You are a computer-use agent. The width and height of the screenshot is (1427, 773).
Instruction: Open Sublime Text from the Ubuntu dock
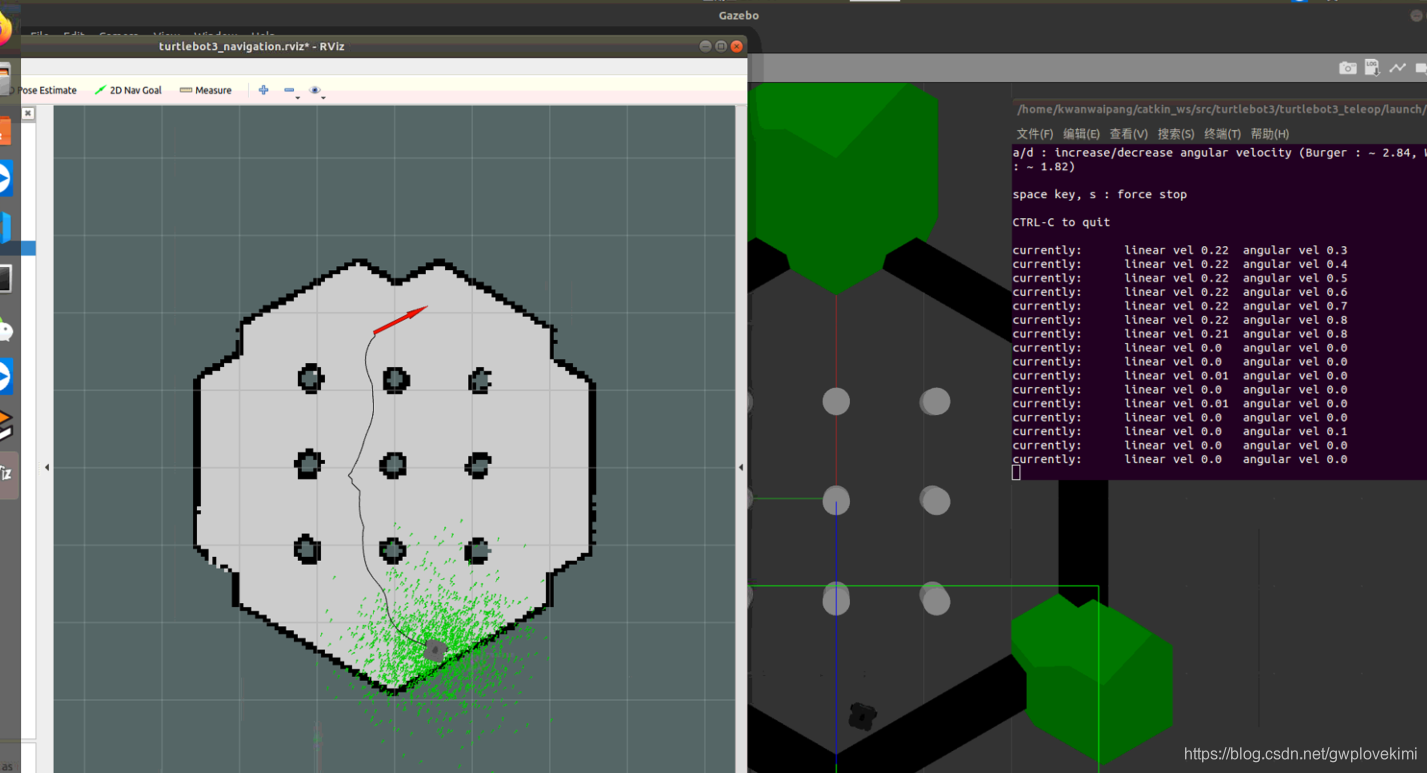[x=4, y=425]
